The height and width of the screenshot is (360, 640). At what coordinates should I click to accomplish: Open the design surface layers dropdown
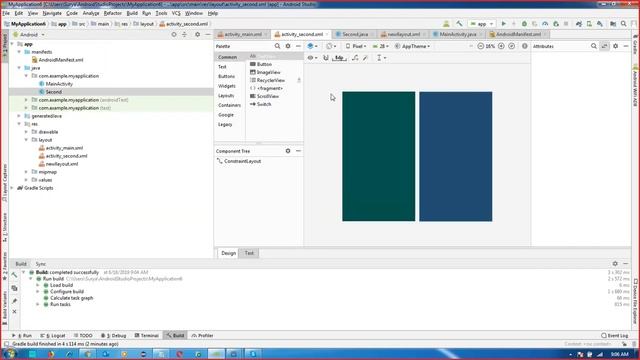pyautogui.click(x=313, y=46)
